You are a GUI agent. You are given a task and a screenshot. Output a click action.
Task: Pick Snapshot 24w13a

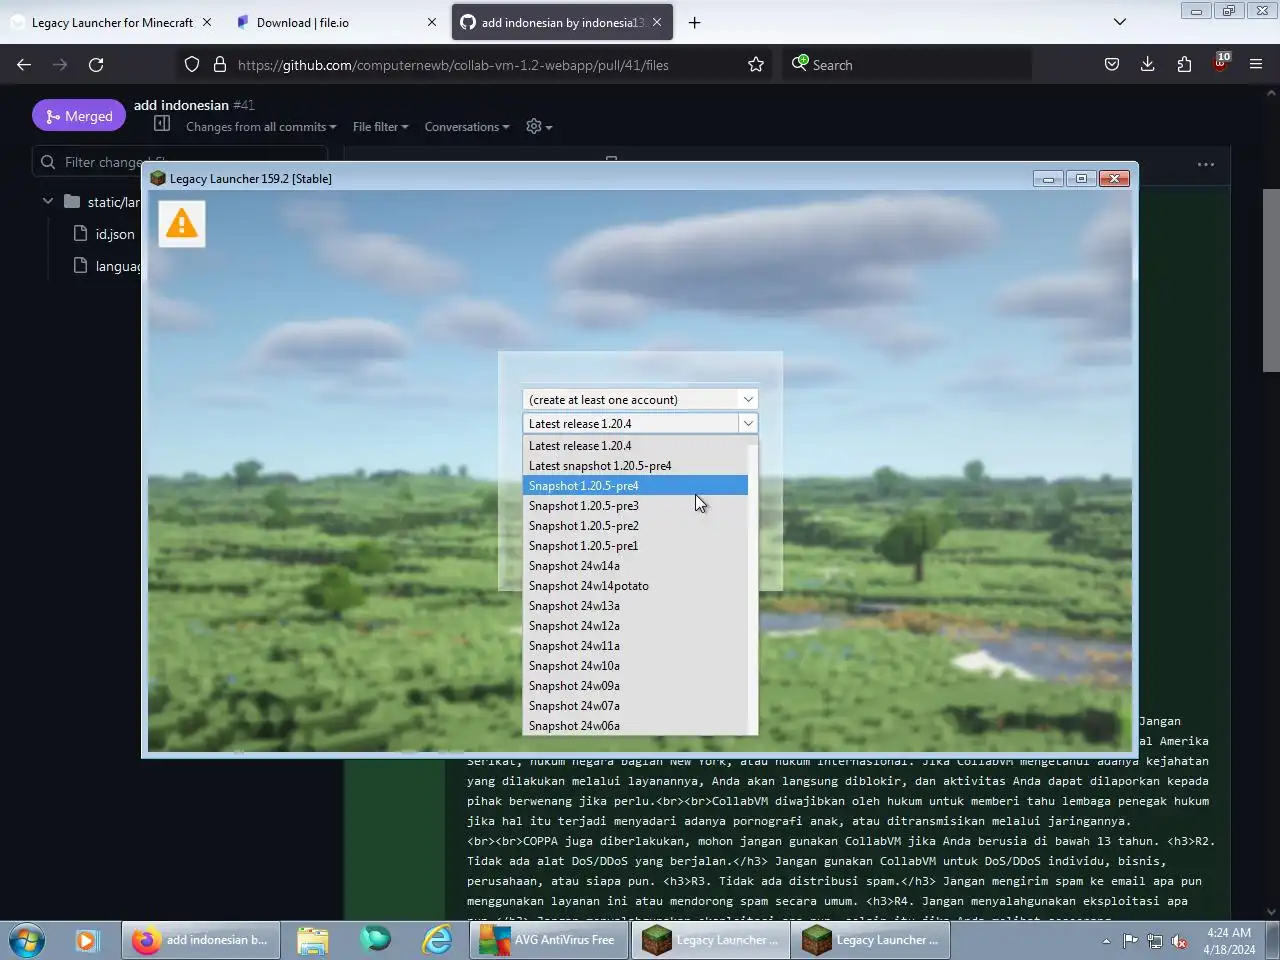pyautogui.click(x=635, y=606)
